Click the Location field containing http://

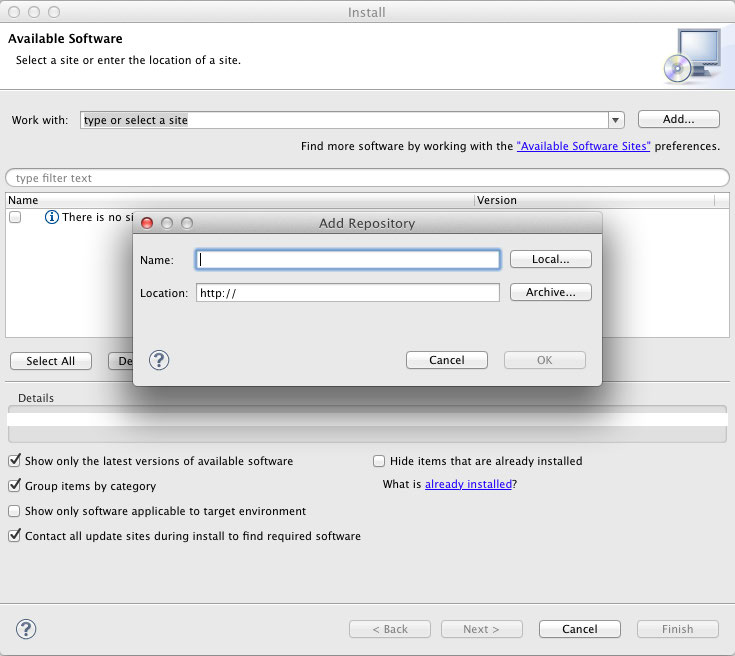coord(348,293)
